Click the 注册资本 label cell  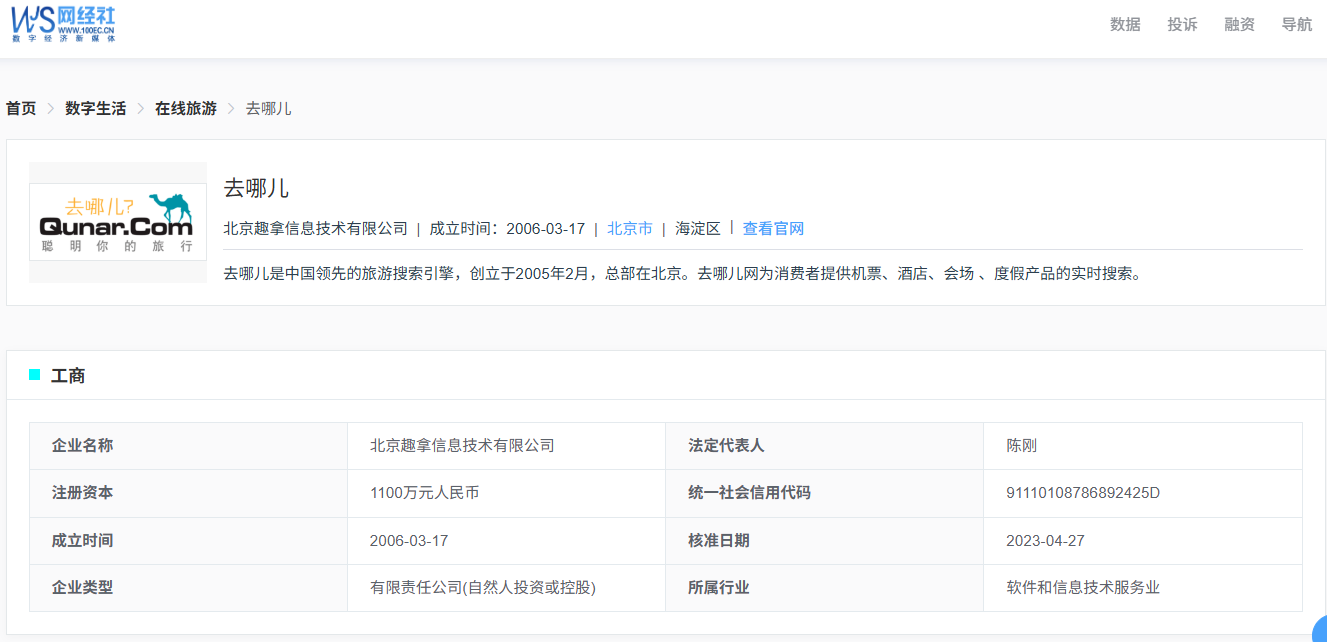(188, 493)
